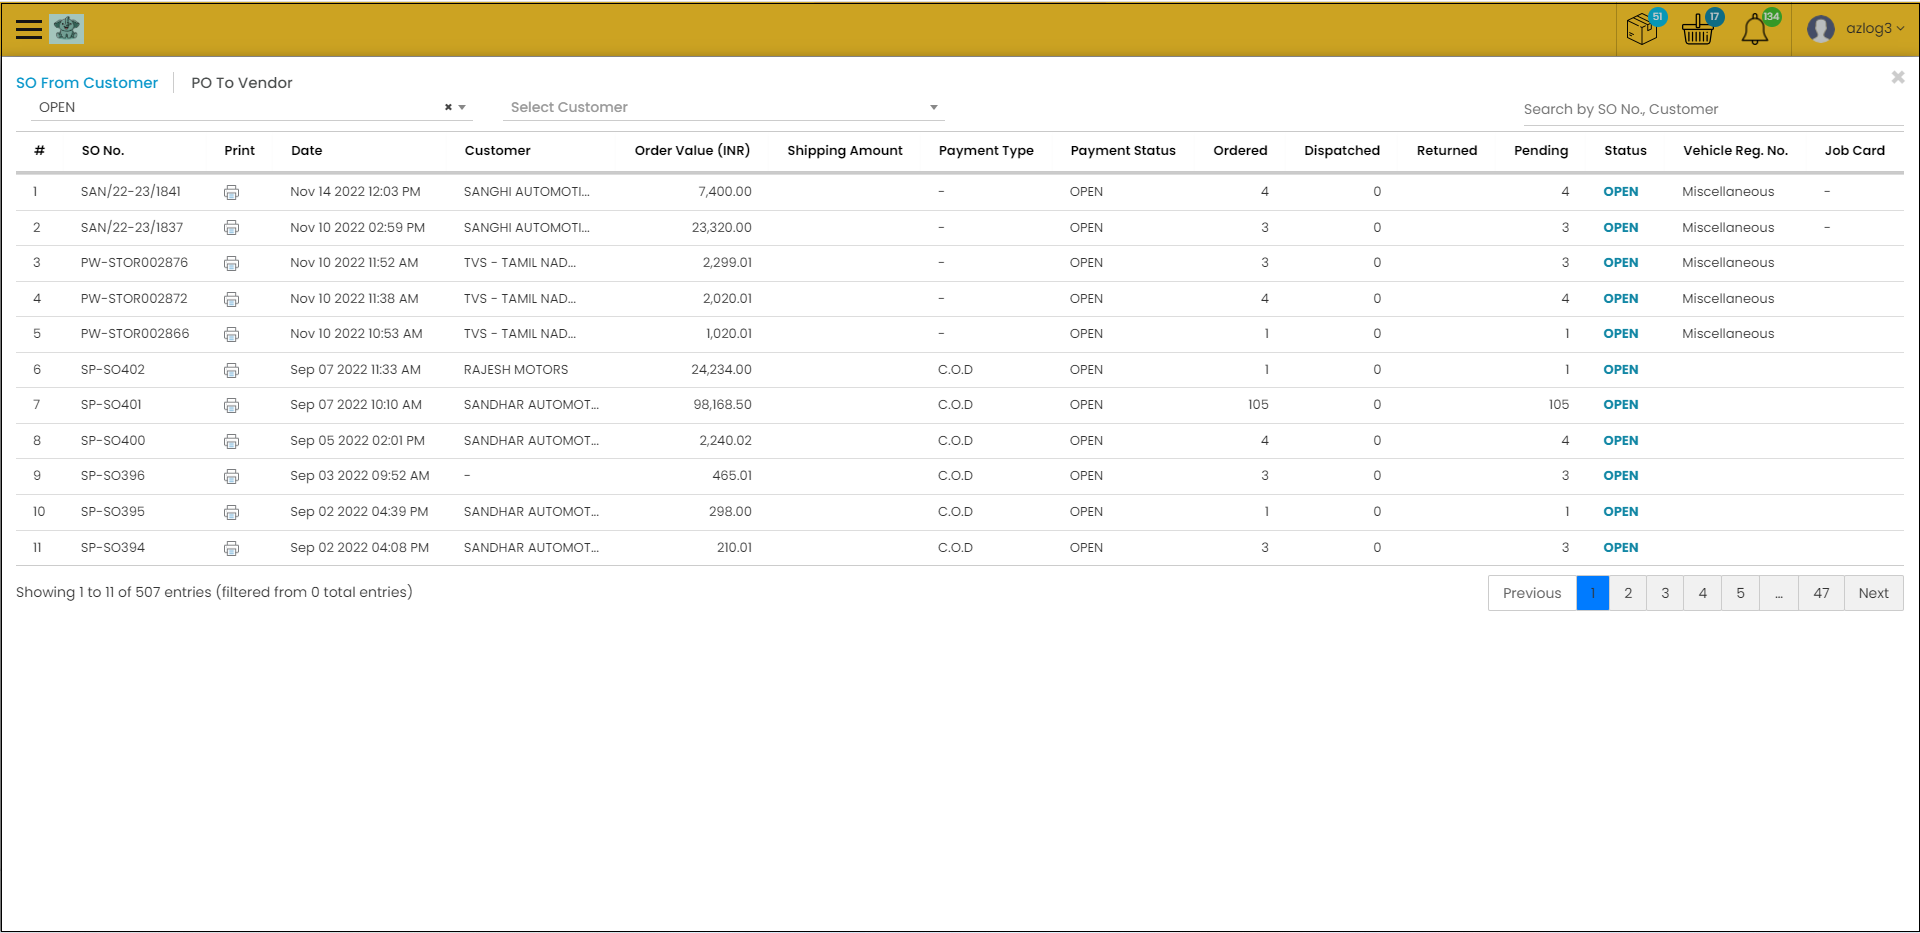The image size is (1920, 933).
Task: Sort by Shipping Amount column header
Action: 845,151
